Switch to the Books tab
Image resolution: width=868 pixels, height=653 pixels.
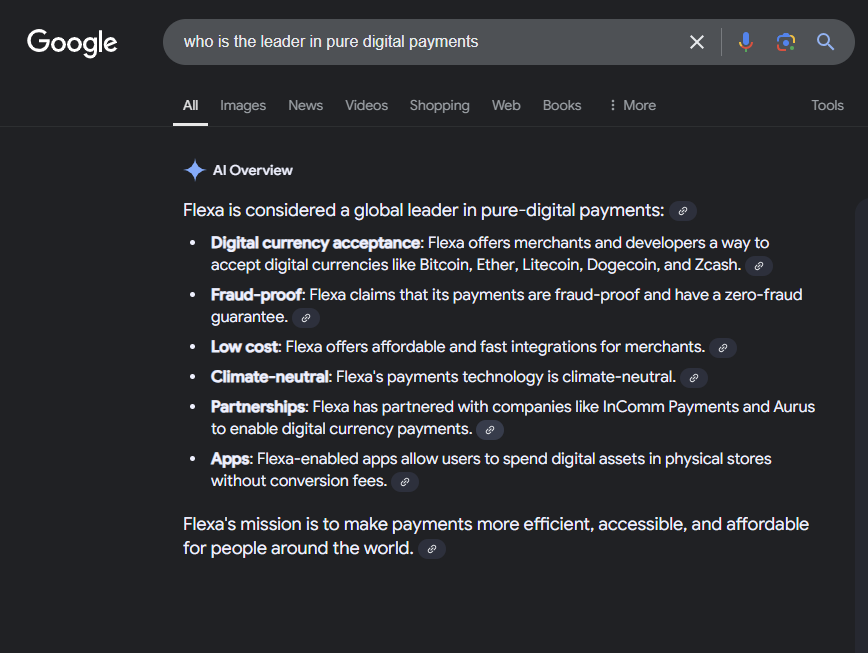(x=562, y=105)
